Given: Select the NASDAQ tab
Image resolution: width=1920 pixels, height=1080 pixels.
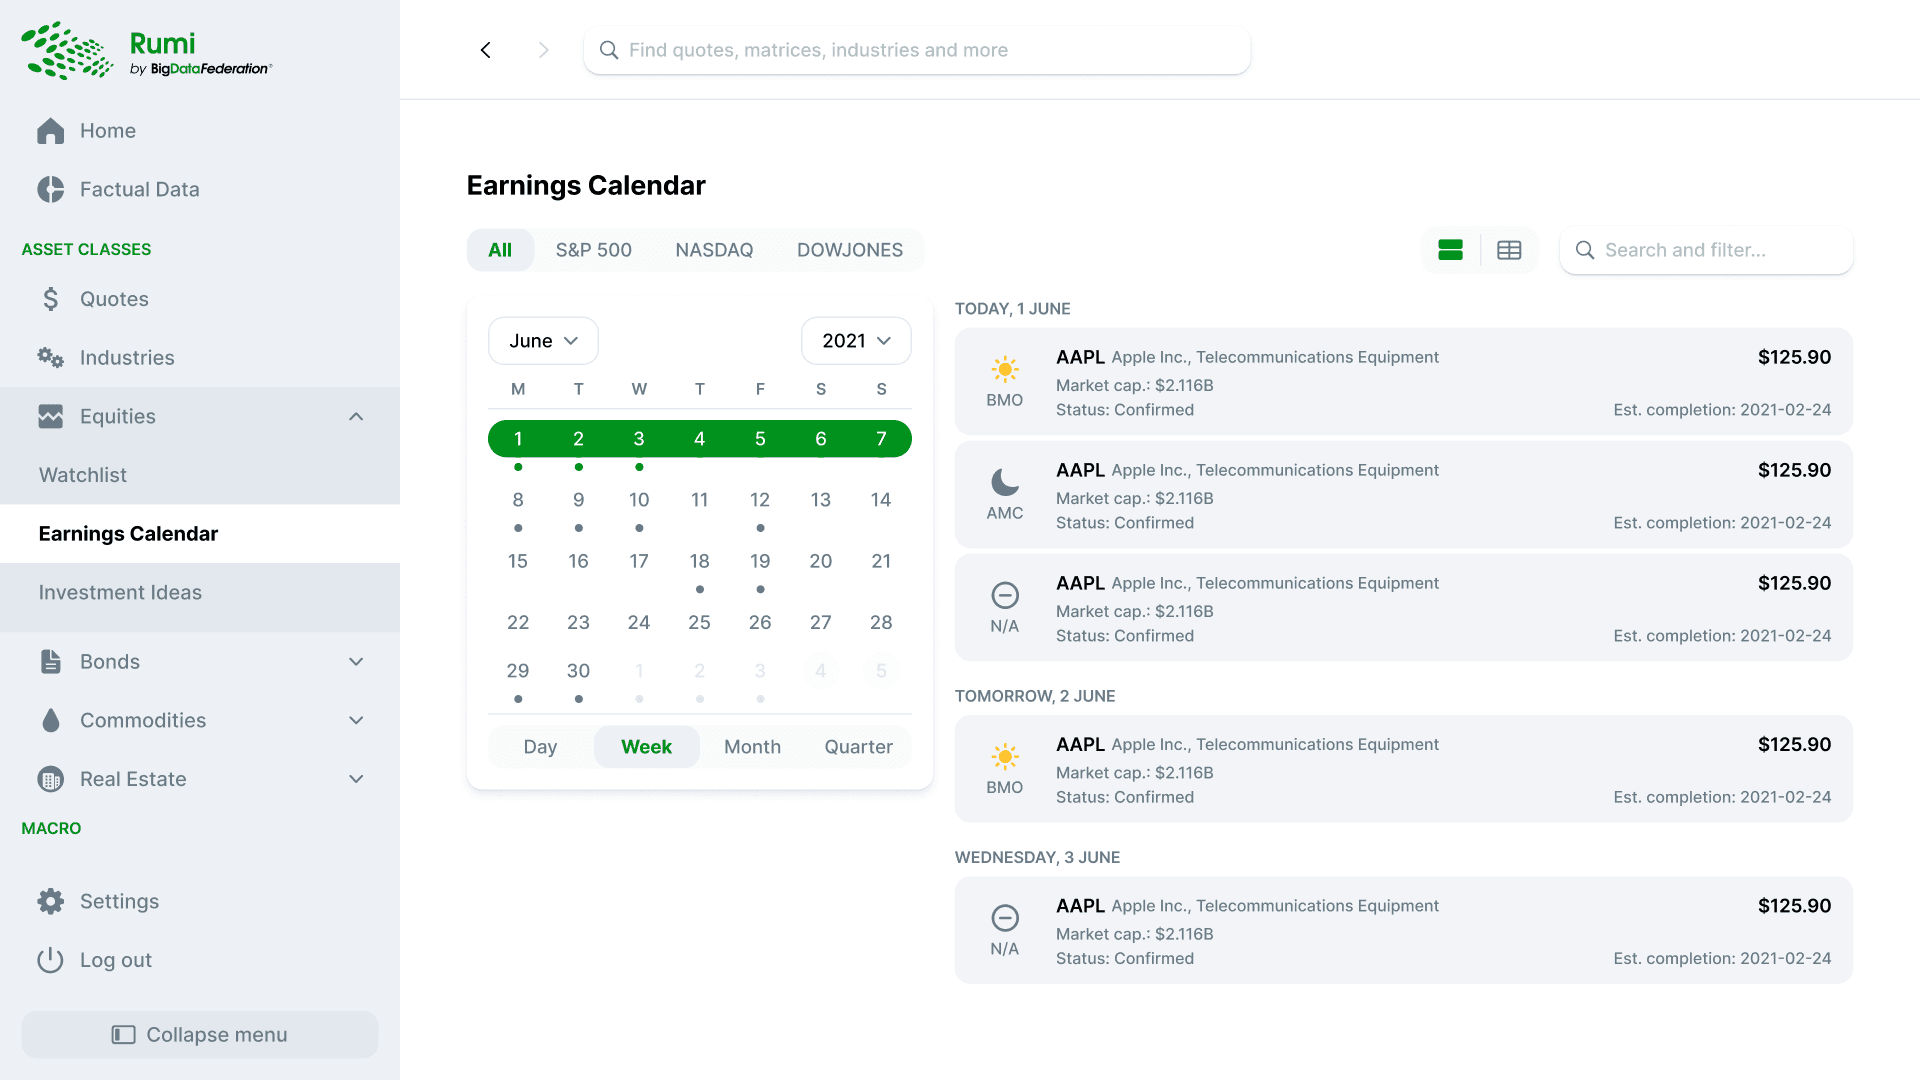Looking at the screenshot, I should pos(714,250).
